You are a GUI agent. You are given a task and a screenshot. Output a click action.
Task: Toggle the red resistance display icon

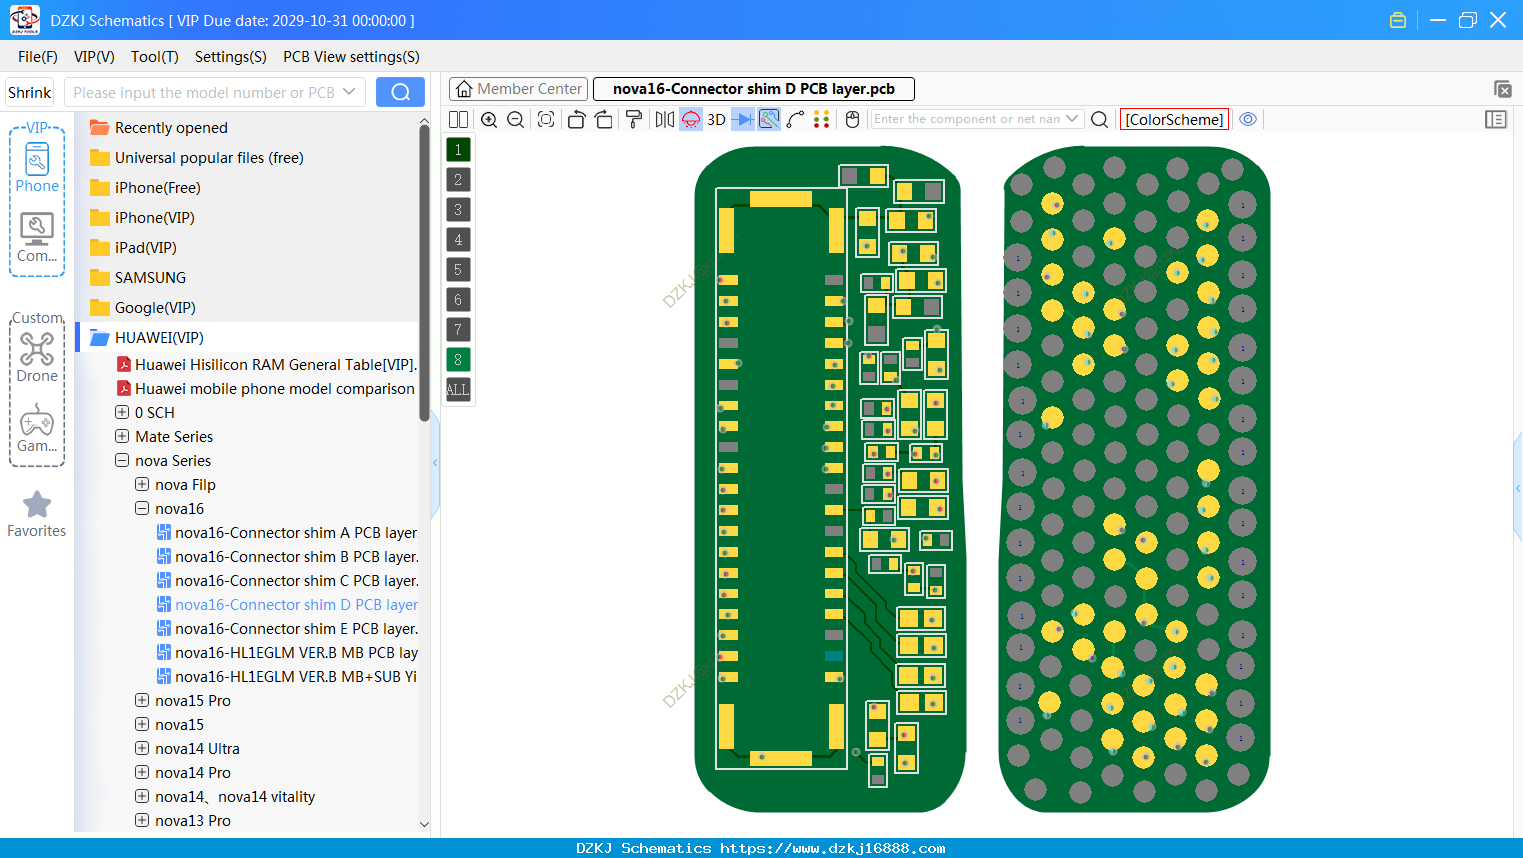coord(691,119)
